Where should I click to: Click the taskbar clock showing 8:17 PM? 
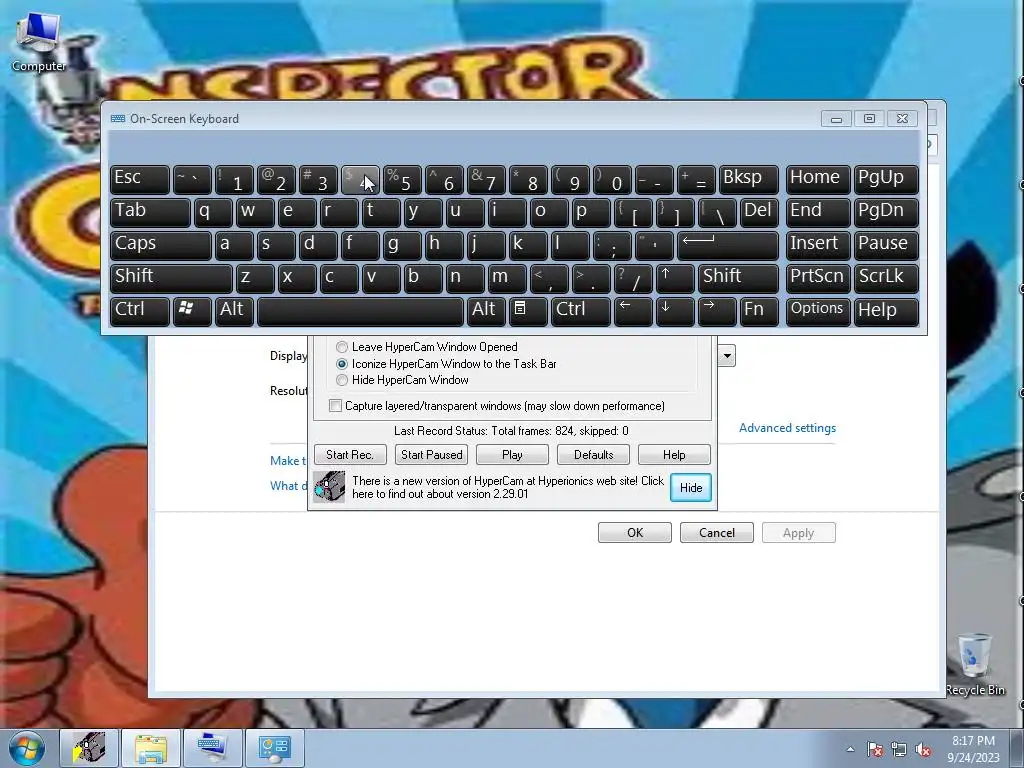click(x=973, y=748)
